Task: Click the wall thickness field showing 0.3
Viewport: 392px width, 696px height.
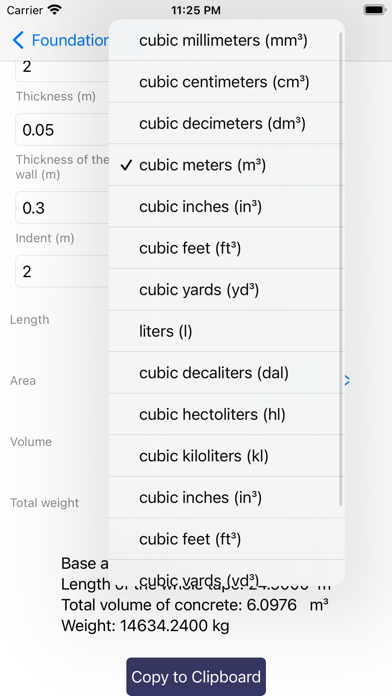Action: [x=62, y=208]
